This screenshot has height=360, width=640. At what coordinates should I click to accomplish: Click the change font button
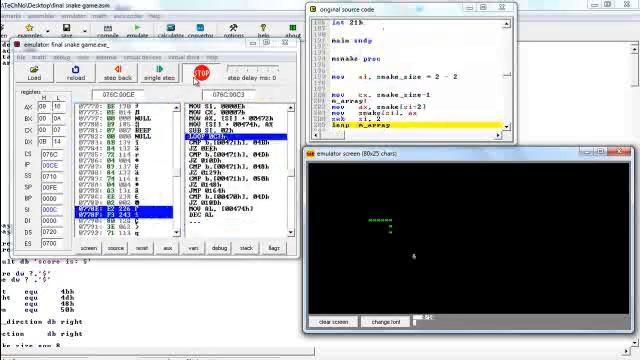pos(386,322)
